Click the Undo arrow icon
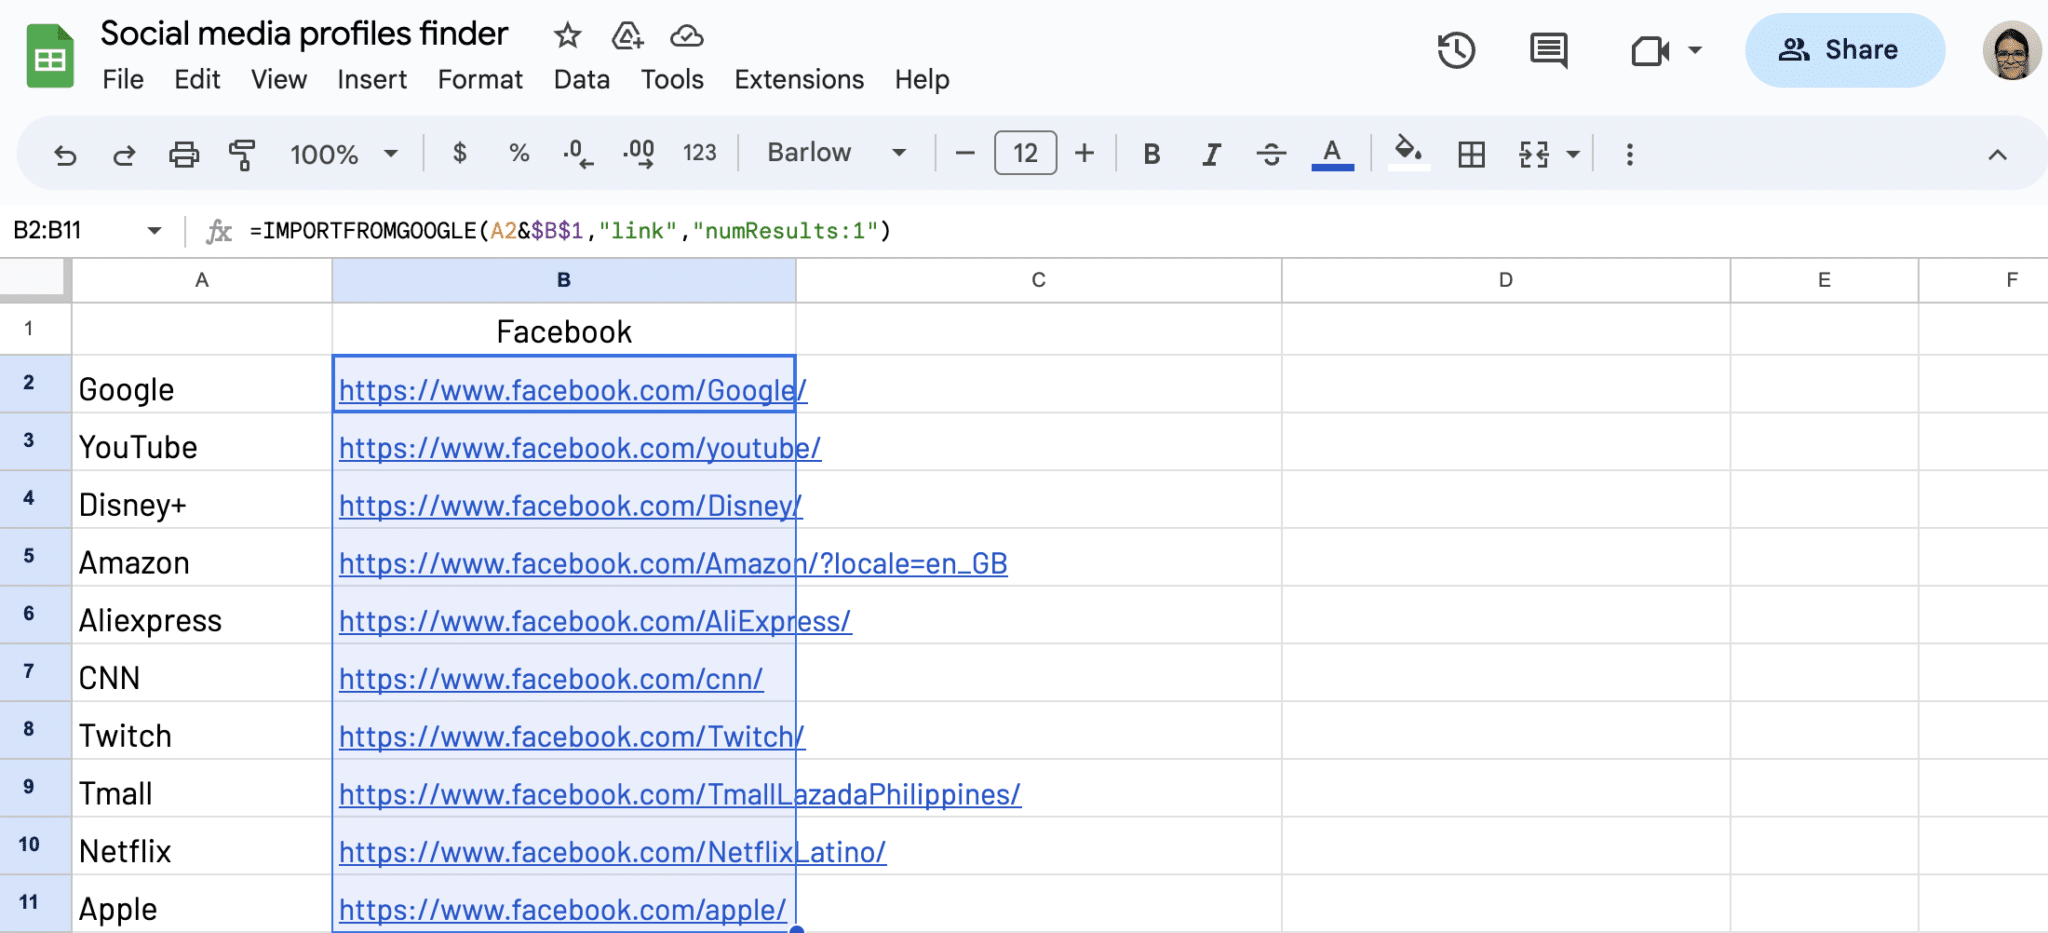This screenshot has height=933, width=2048. click(65, 154)
